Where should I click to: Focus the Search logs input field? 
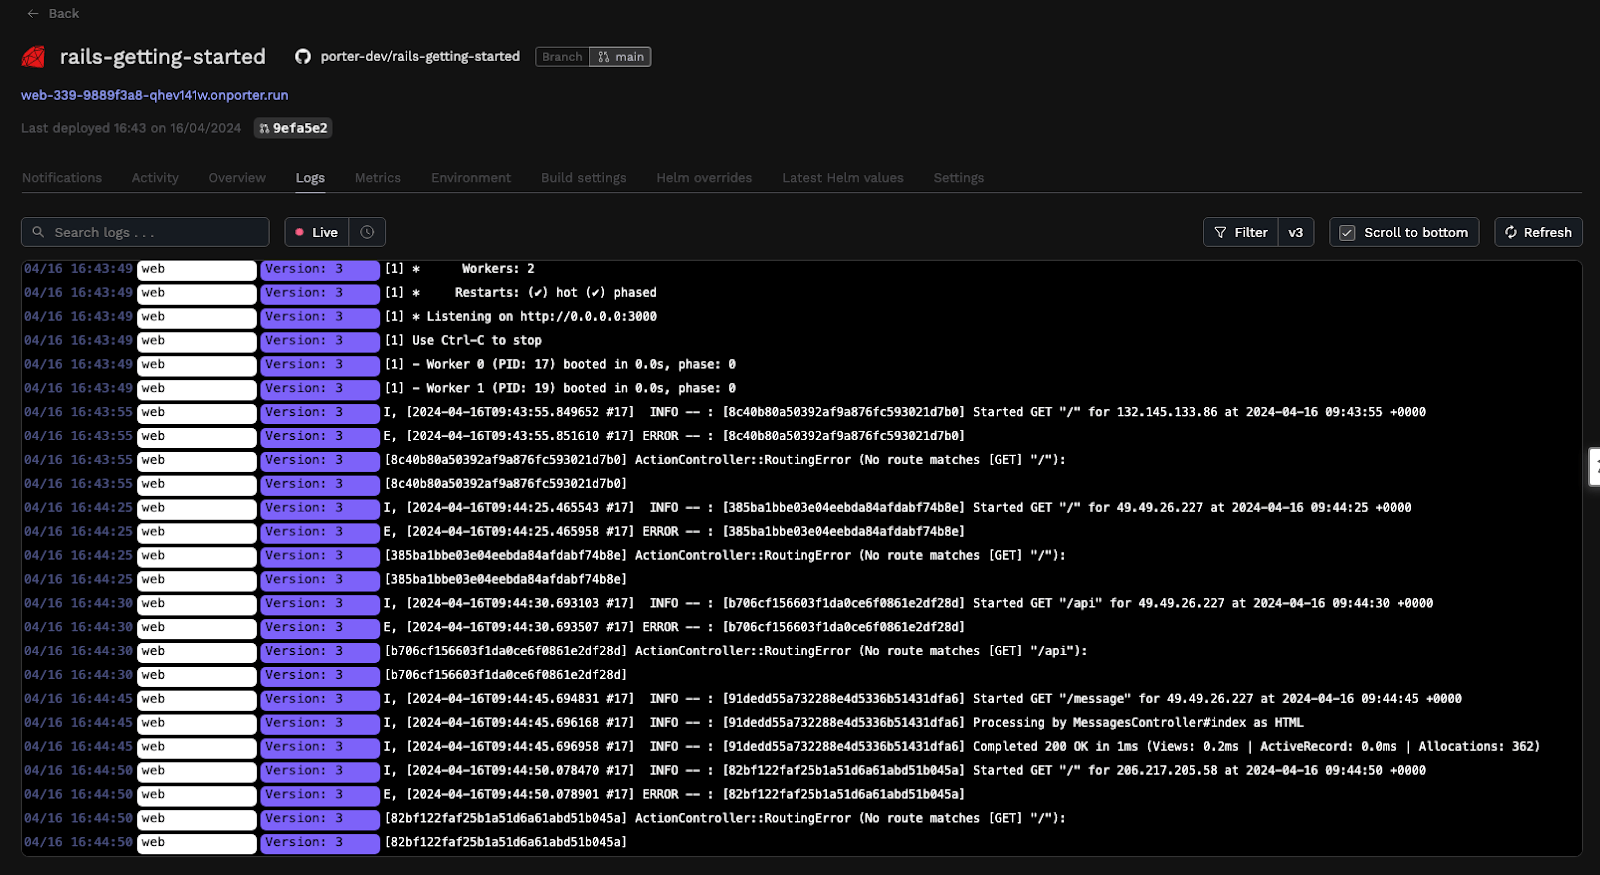(x=145, y=232)
